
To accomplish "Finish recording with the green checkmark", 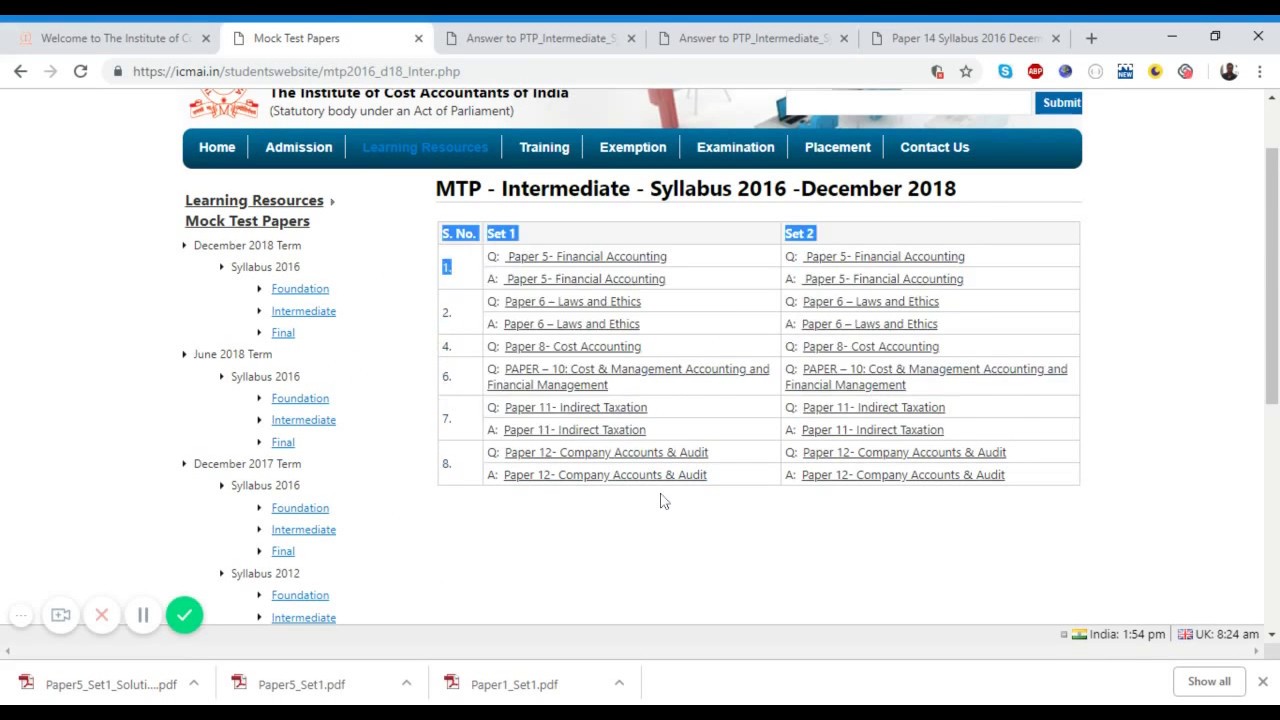I will [x=184, y=615].
